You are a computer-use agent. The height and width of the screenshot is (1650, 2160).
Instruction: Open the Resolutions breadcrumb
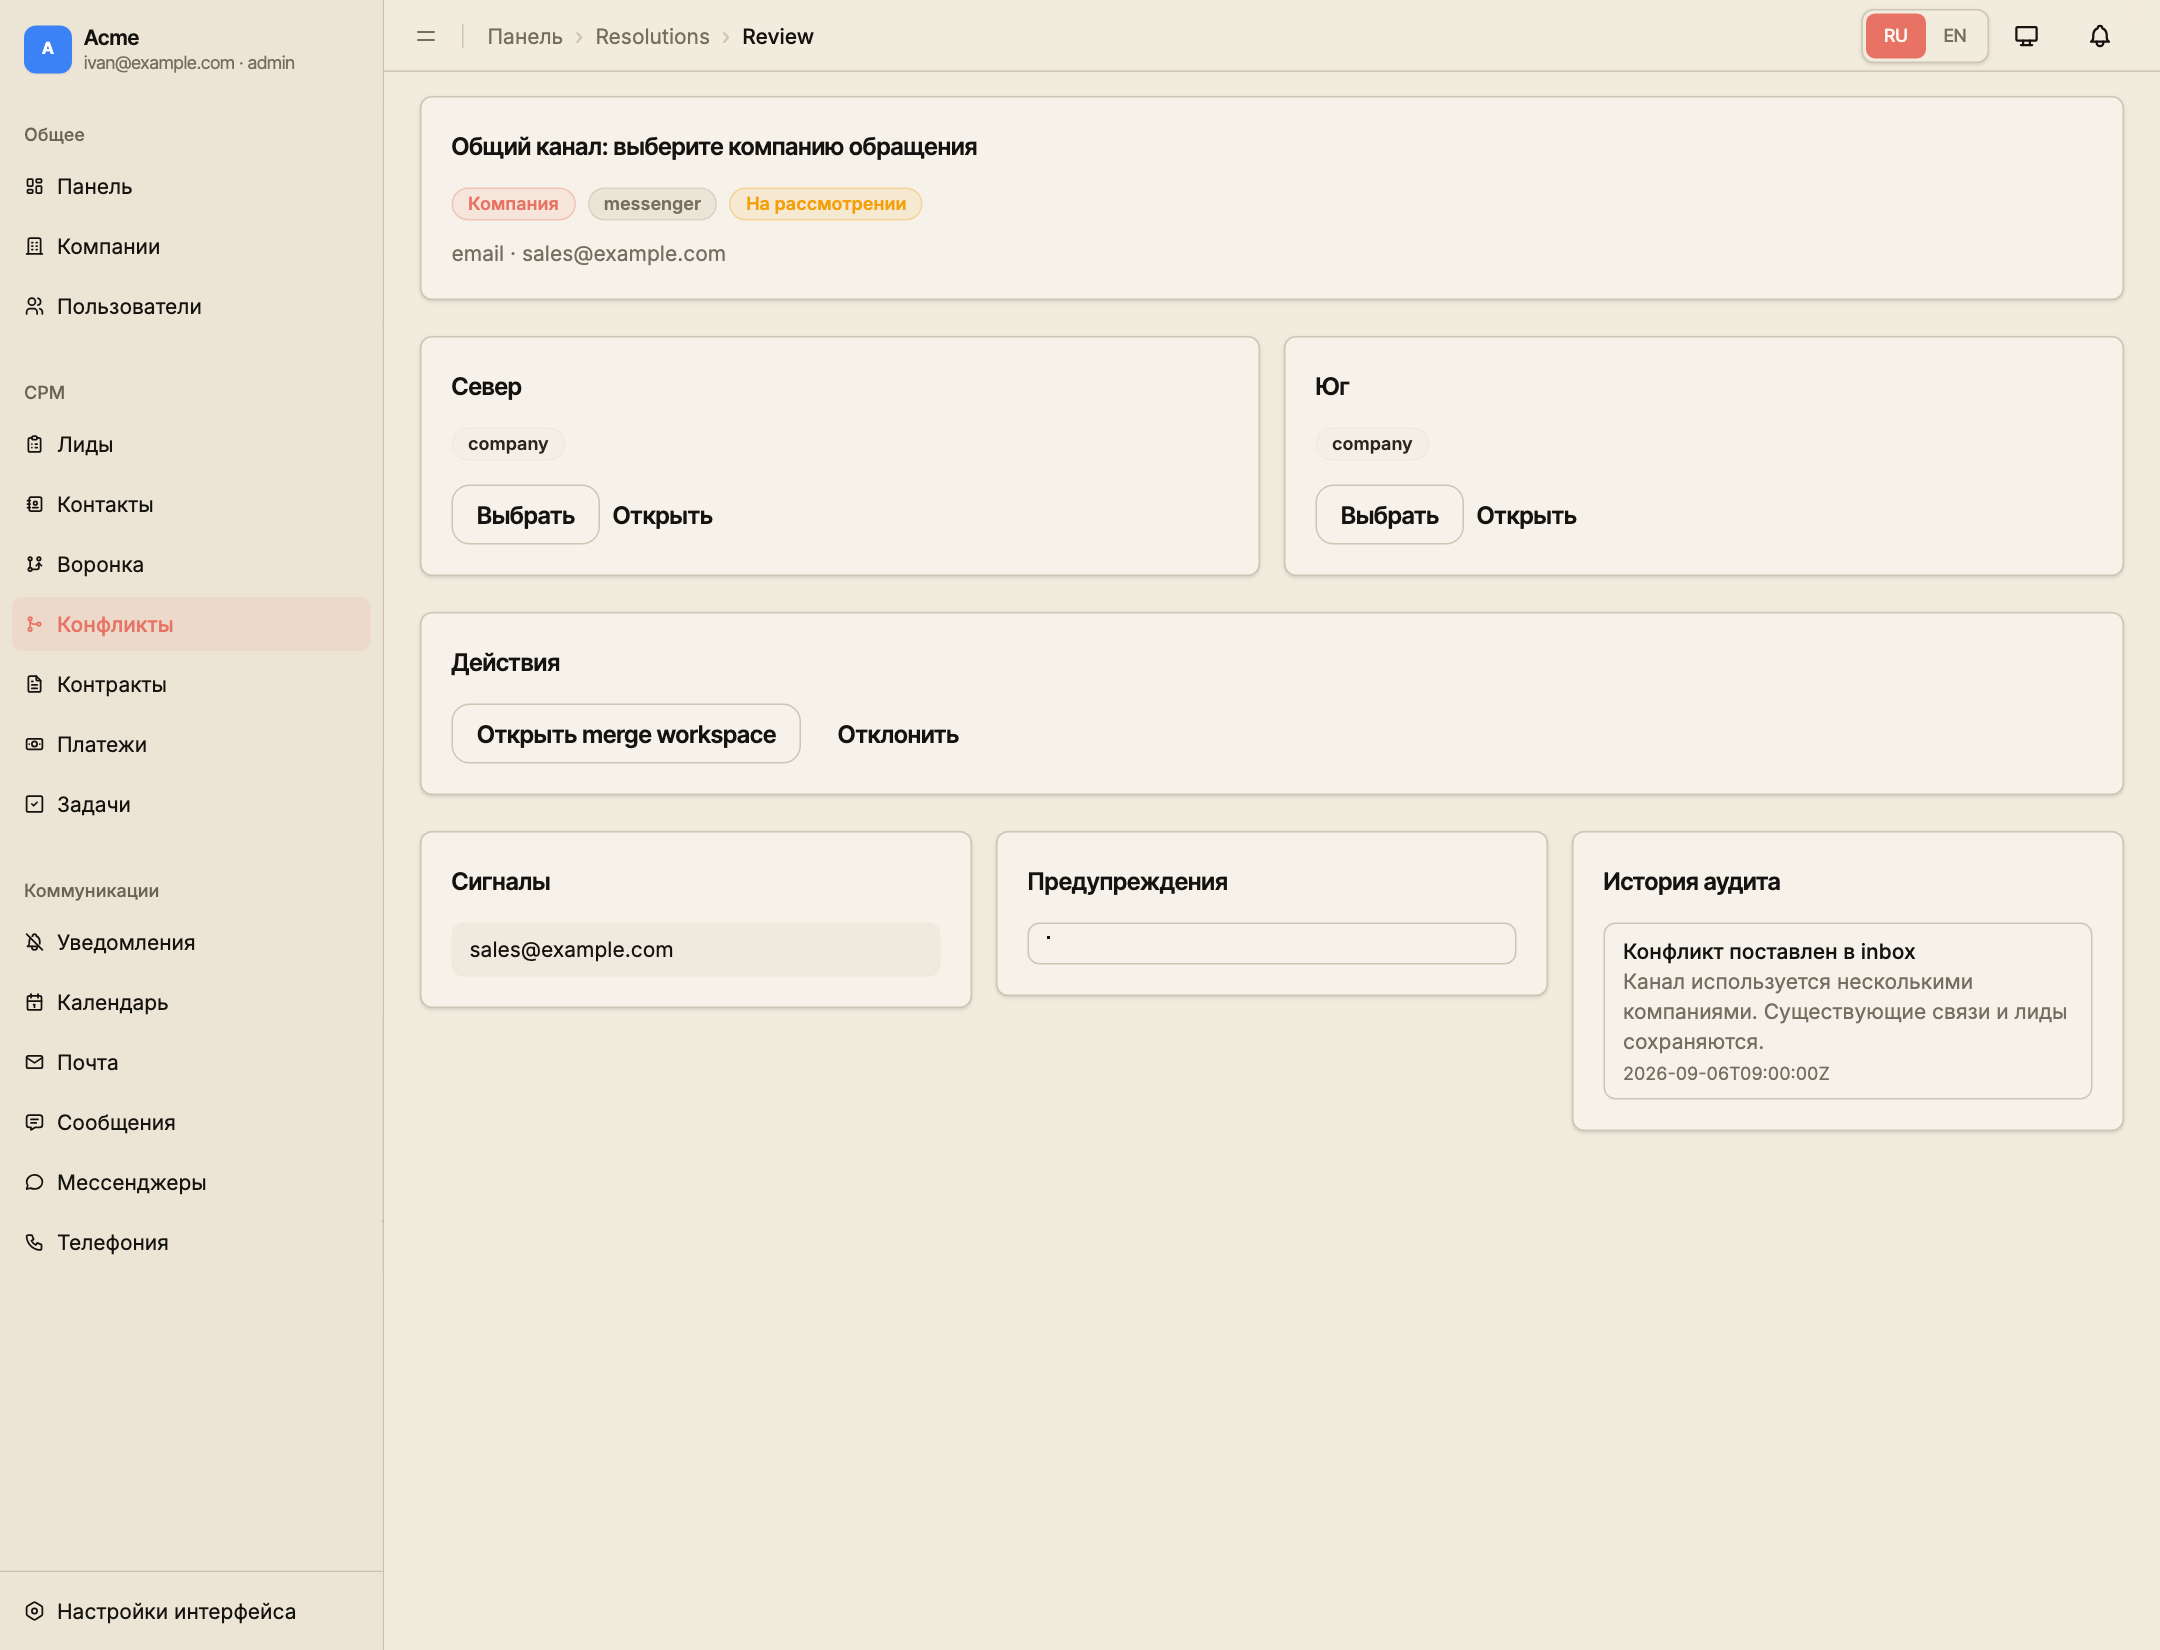pos(652,36)
